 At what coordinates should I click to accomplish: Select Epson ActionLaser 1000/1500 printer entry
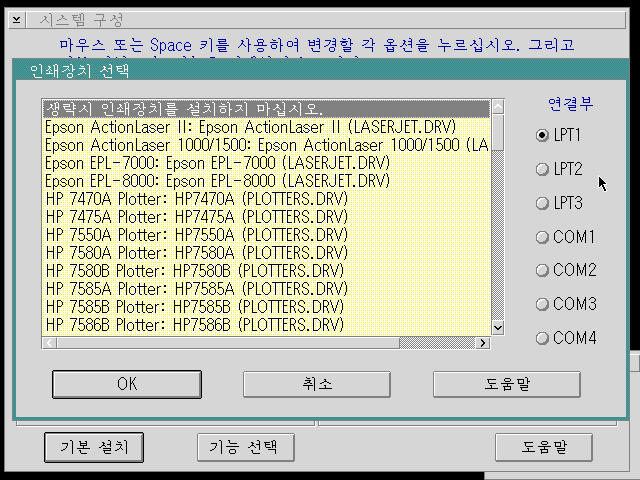[x=267, y=145]
